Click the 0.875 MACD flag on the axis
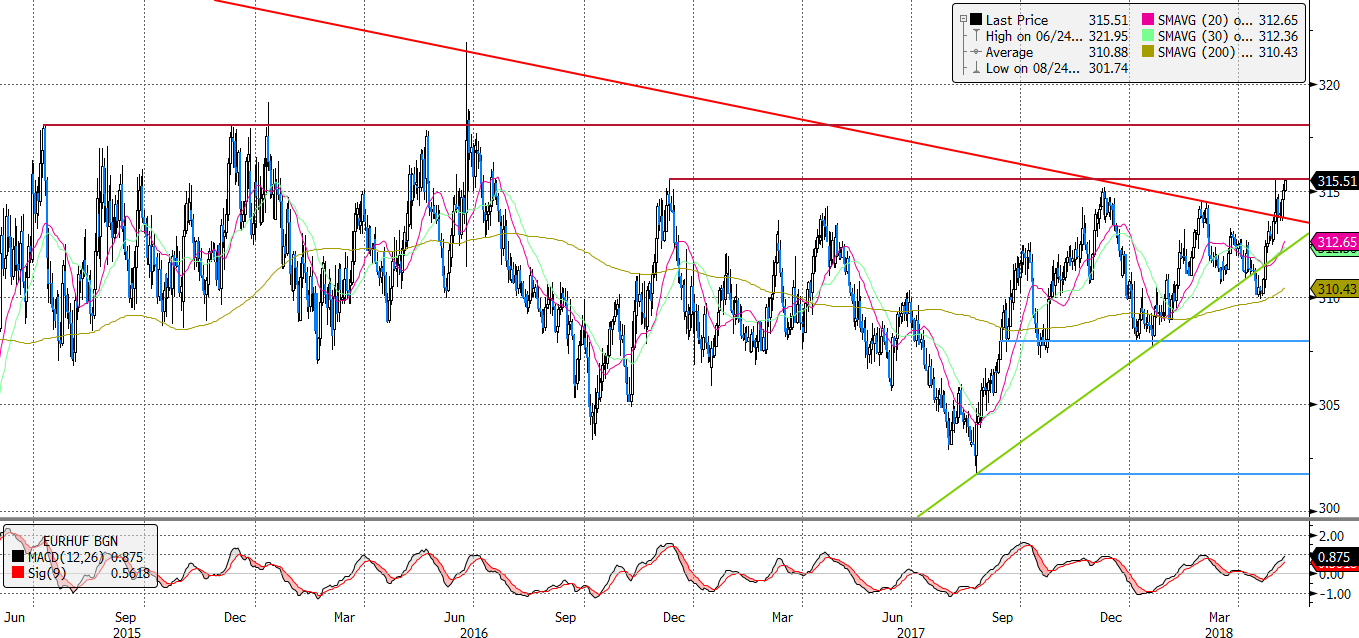The width and height of the screenshot is (1359, 638). [1334, 555]
